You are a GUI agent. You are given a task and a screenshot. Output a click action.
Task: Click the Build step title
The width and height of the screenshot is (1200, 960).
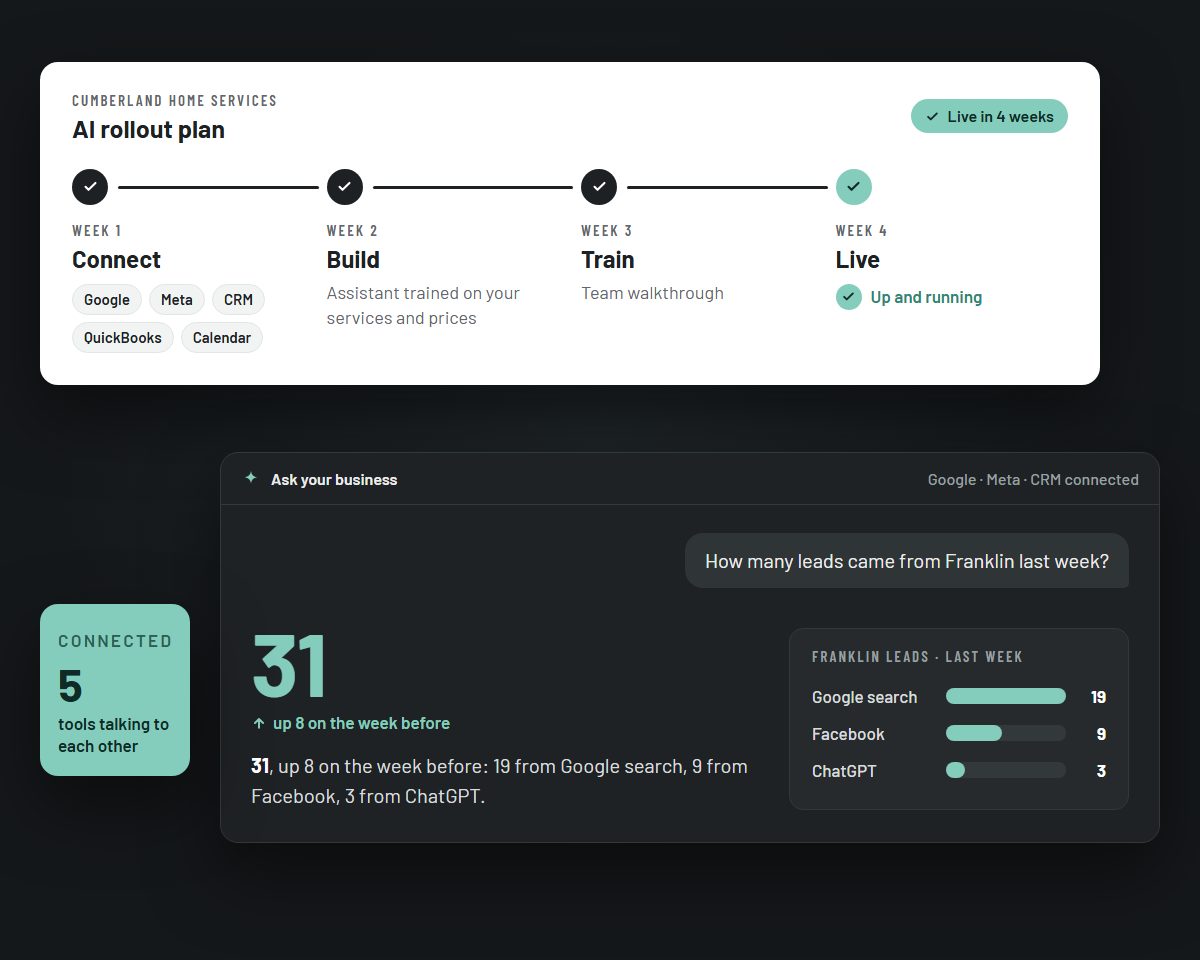pos(353,260)
